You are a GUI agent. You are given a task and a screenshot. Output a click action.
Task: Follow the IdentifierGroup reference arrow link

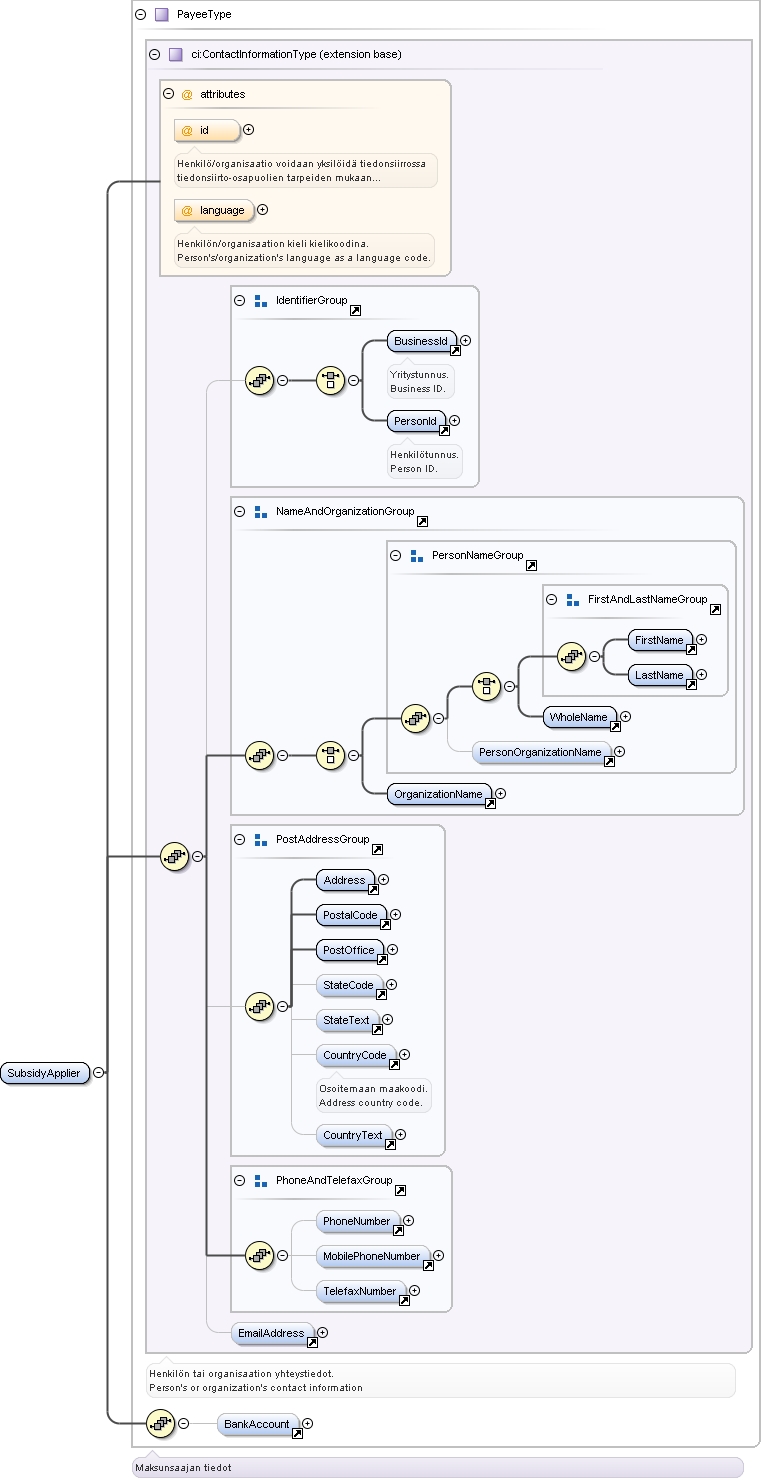pyautogui.click(x=355, y=311)
